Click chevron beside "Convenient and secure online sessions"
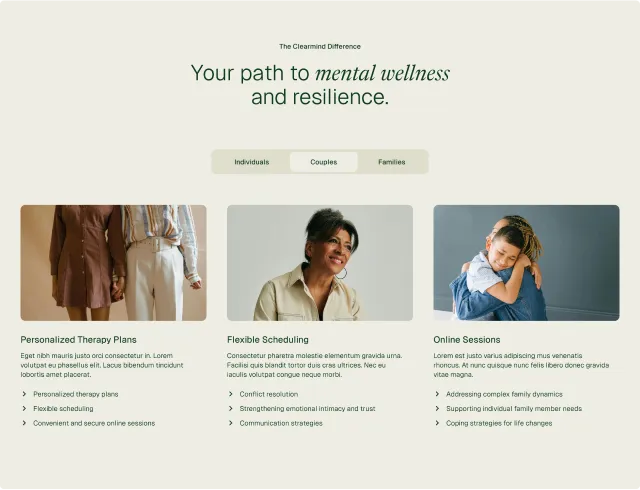Viewport: 640px width, 490px height. pyautogui.click(x=24, y=423)
